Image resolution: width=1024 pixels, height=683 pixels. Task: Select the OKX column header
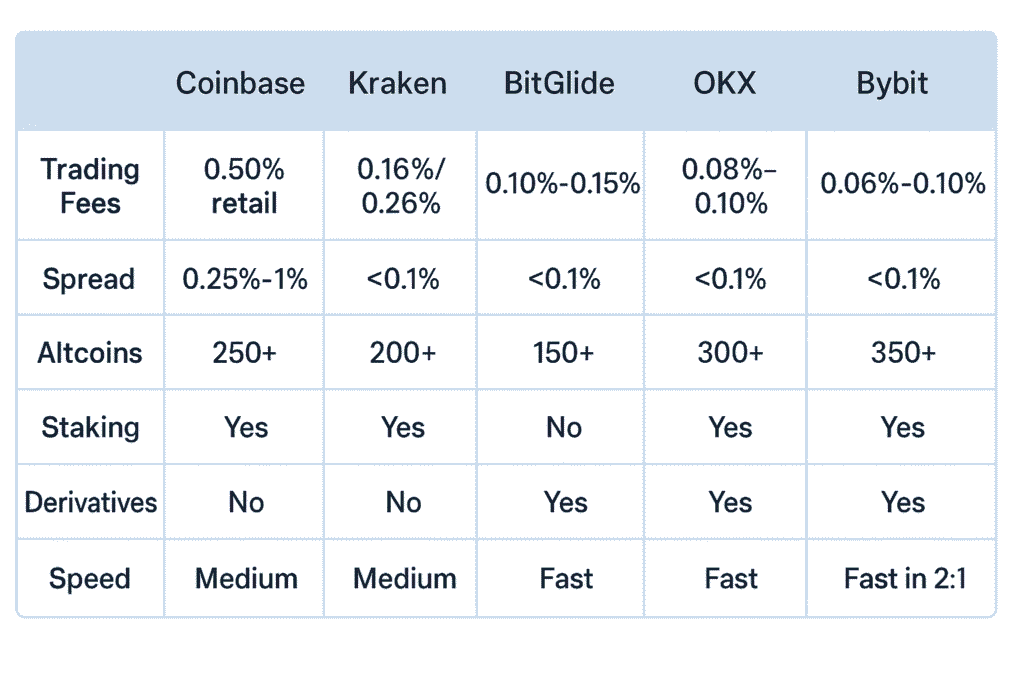coord(726,83)
